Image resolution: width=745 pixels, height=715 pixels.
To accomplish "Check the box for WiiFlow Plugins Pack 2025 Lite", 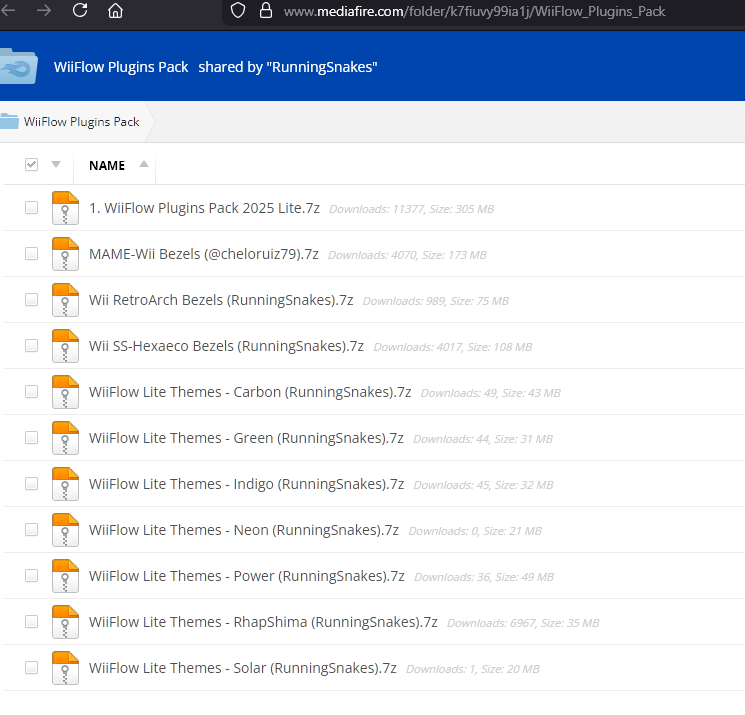I will pyautogui.click(x=31, y=208).
